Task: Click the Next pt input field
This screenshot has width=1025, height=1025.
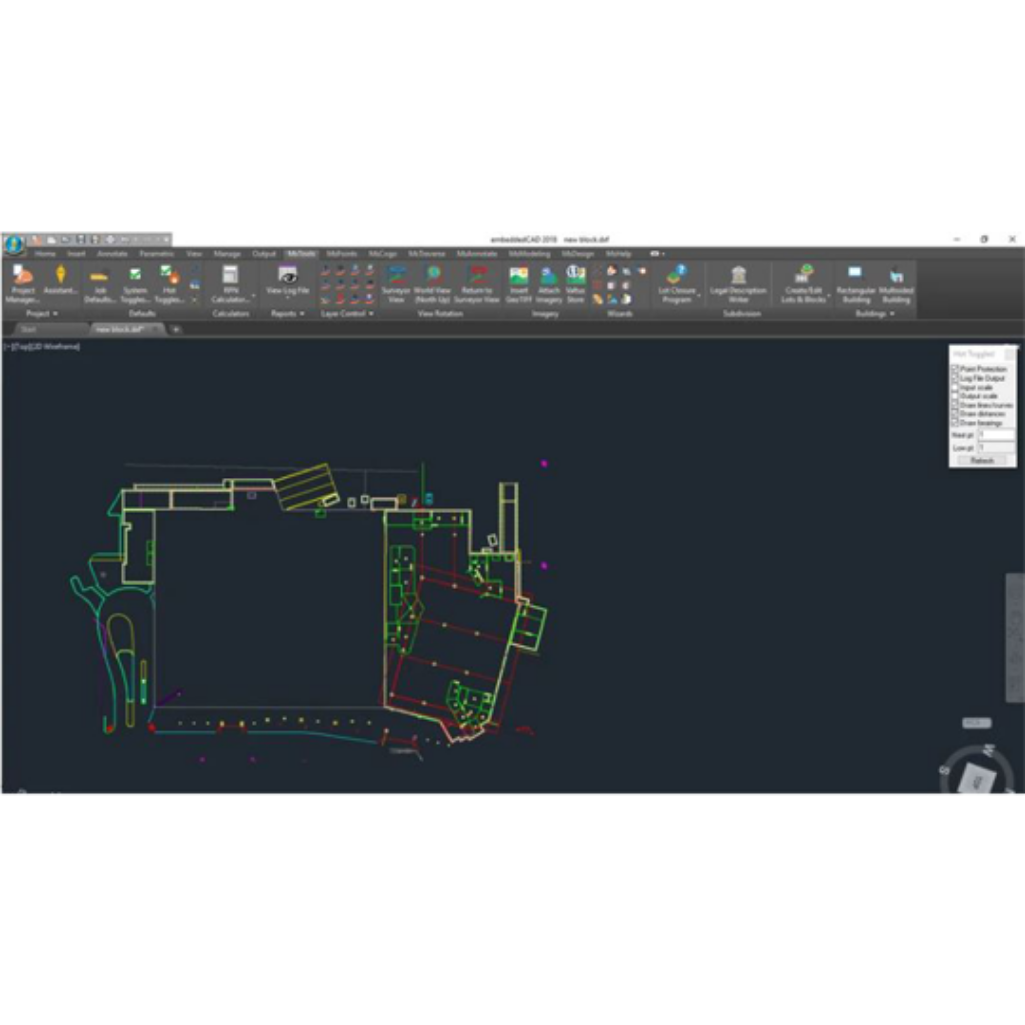Action: 996,435
